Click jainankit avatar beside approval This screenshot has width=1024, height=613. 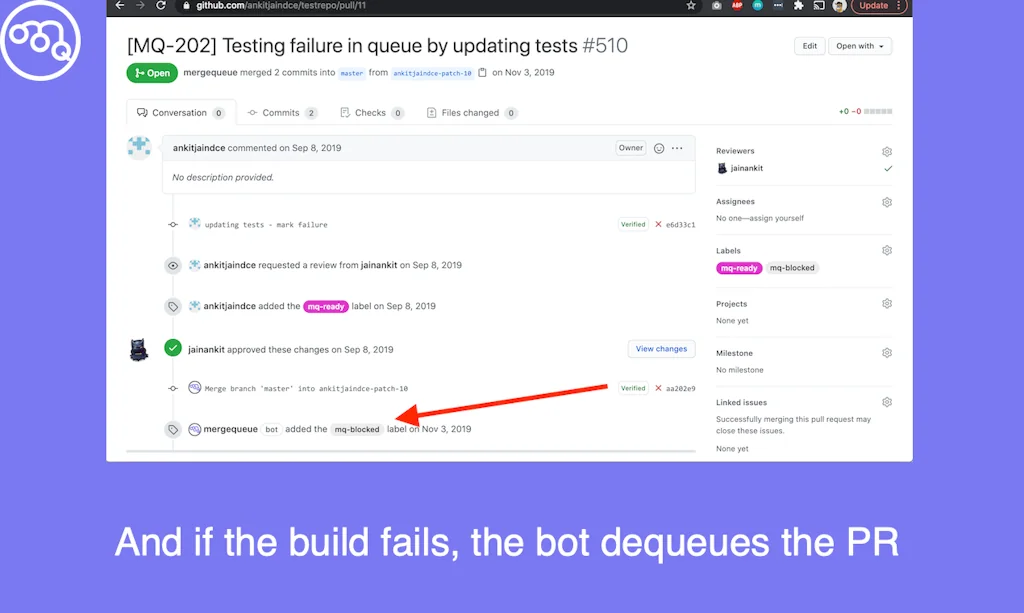[x=138, y=350]
